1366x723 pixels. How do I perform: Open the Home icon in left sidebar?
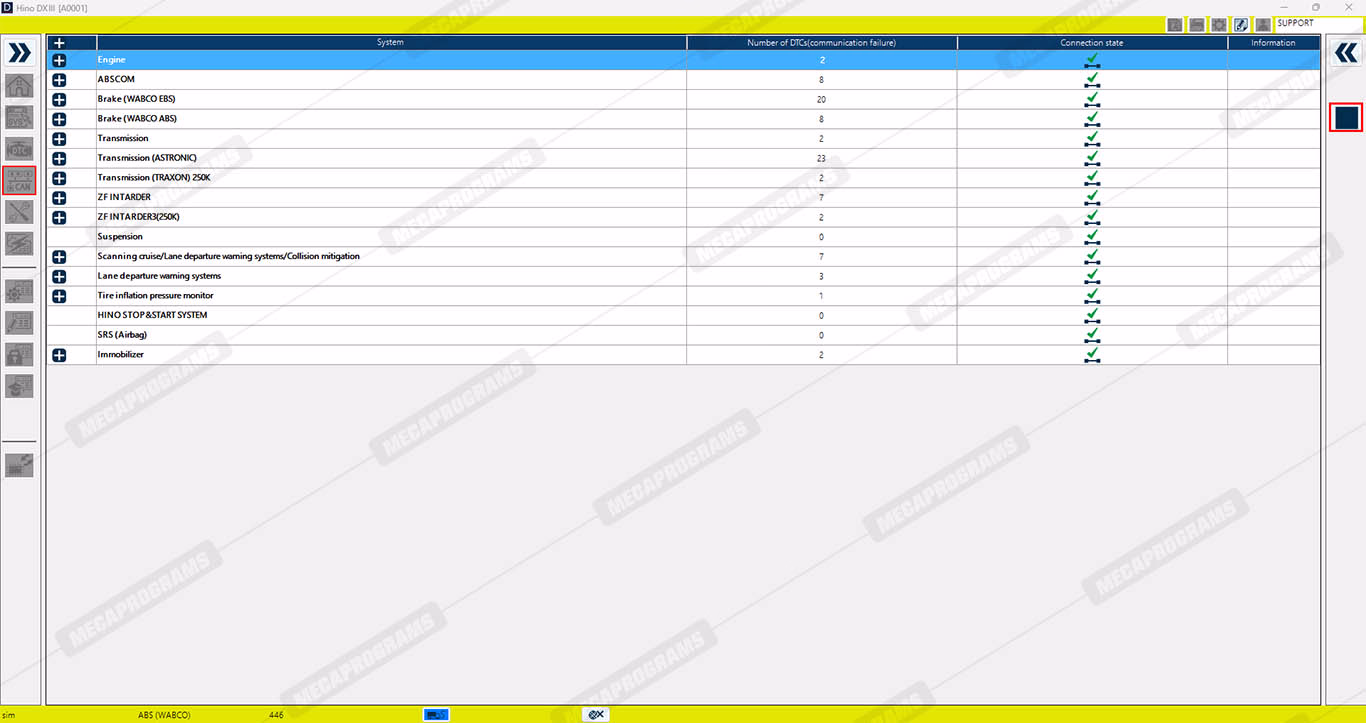pos(19,86)
